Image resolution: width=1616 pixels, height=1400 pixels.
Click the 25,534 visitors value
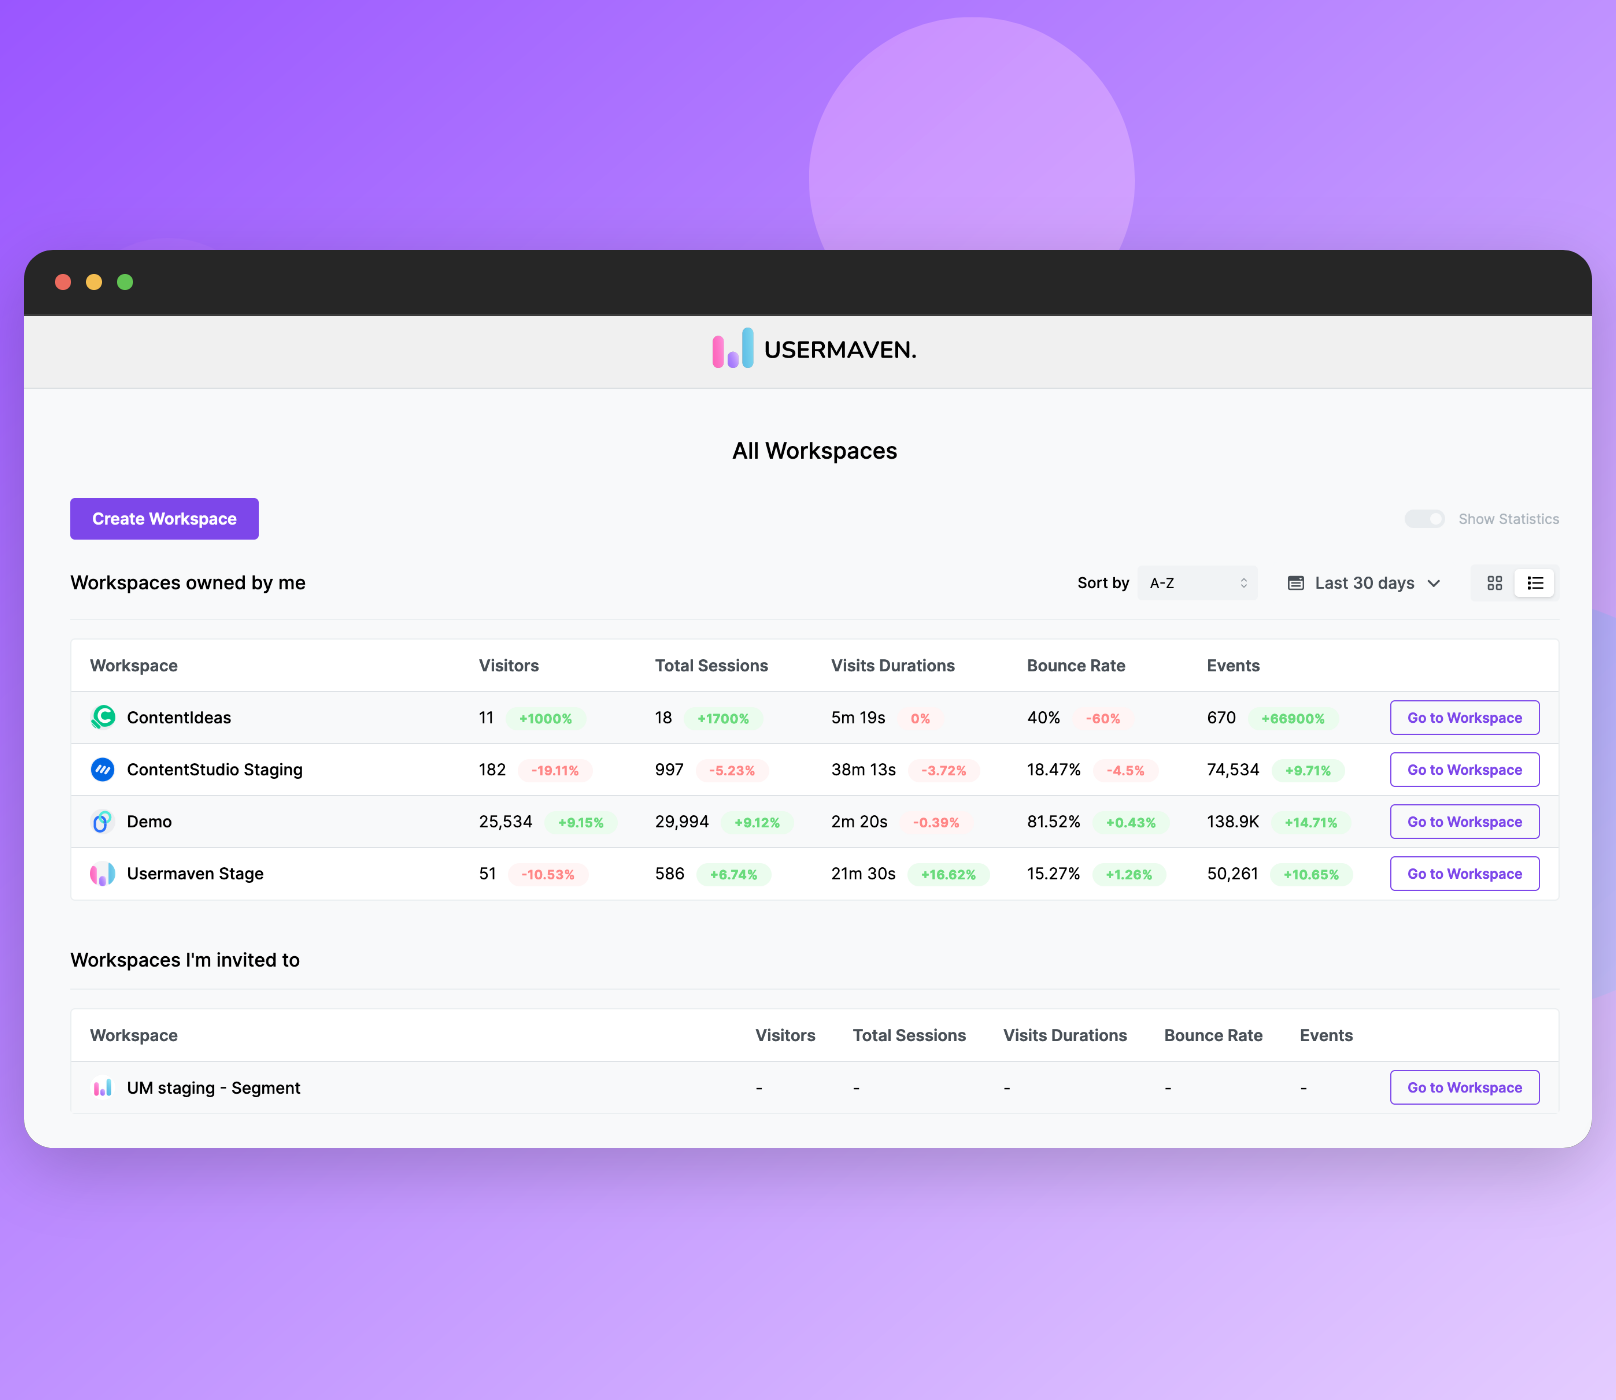tap(505, 821)
